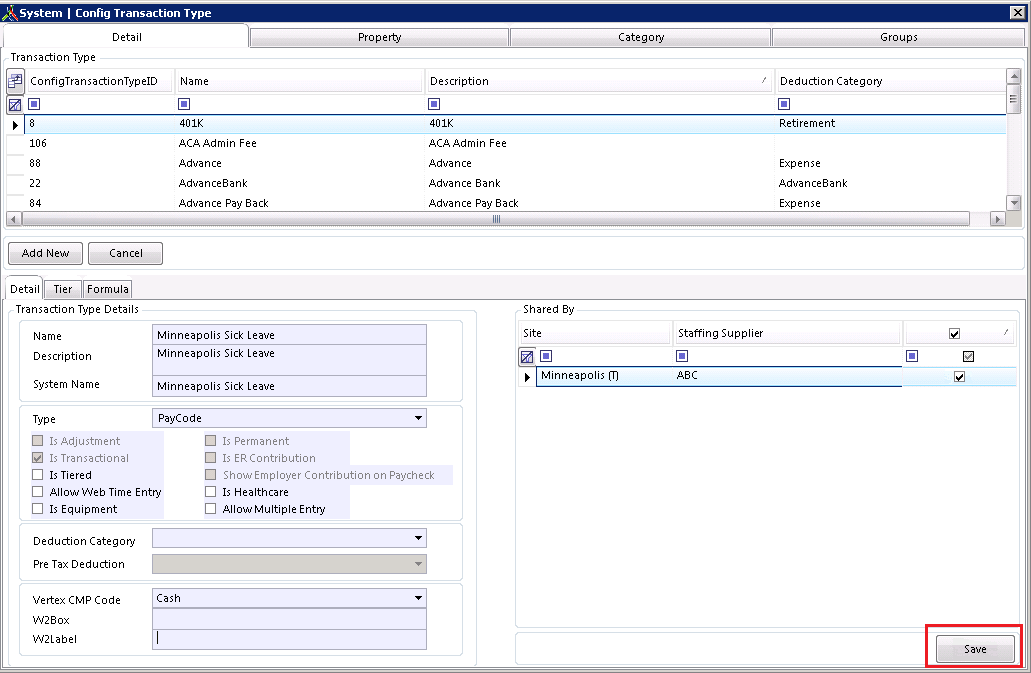Click filter operator icon under Deduction Category column
Image resolution: width=1031 pixels, height=673 pixels.
coord(784,104)
